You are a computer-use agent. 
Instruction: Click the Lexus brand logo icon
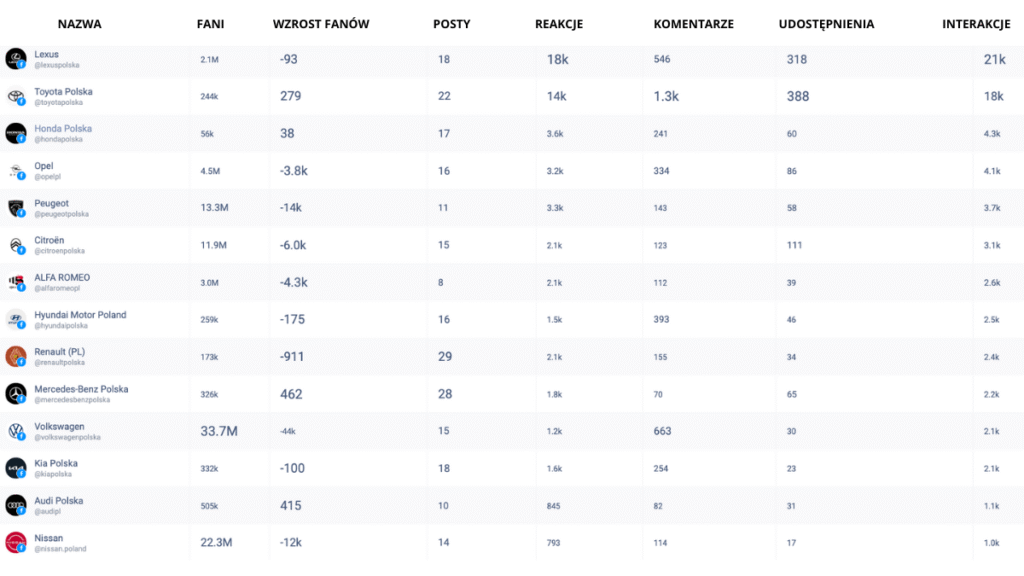tap(16, 59)
